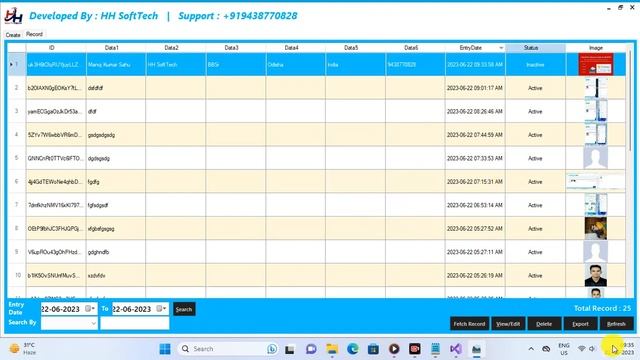Click the HH SoftTech logo icon
Image resolution: width=640 pixels, height=360 pixels.
point(13,16)
